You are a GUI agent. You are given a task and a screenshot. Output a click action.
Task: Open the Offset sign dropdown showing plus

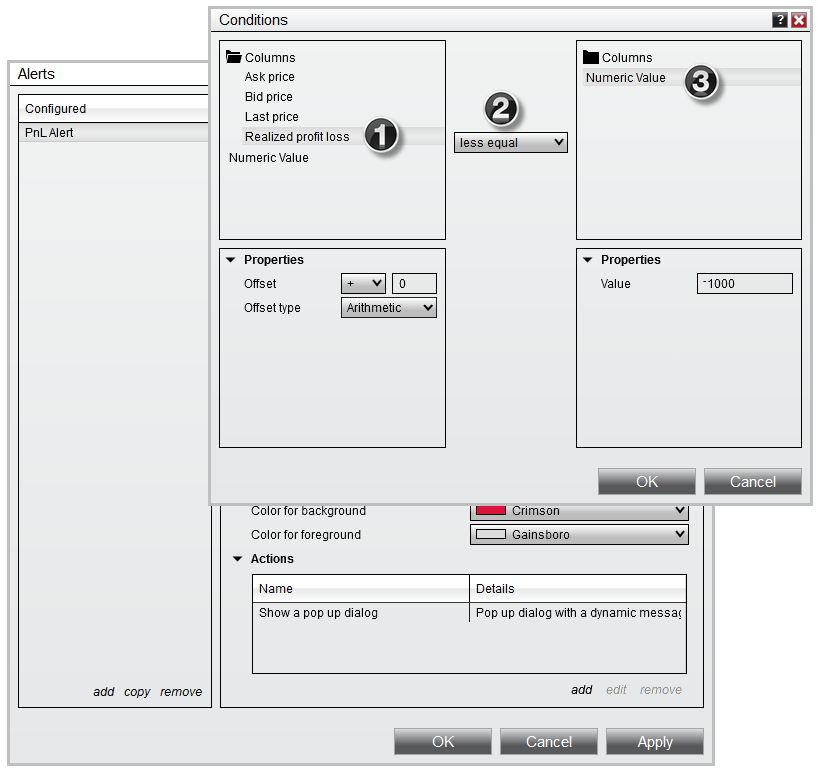[363, 283]
